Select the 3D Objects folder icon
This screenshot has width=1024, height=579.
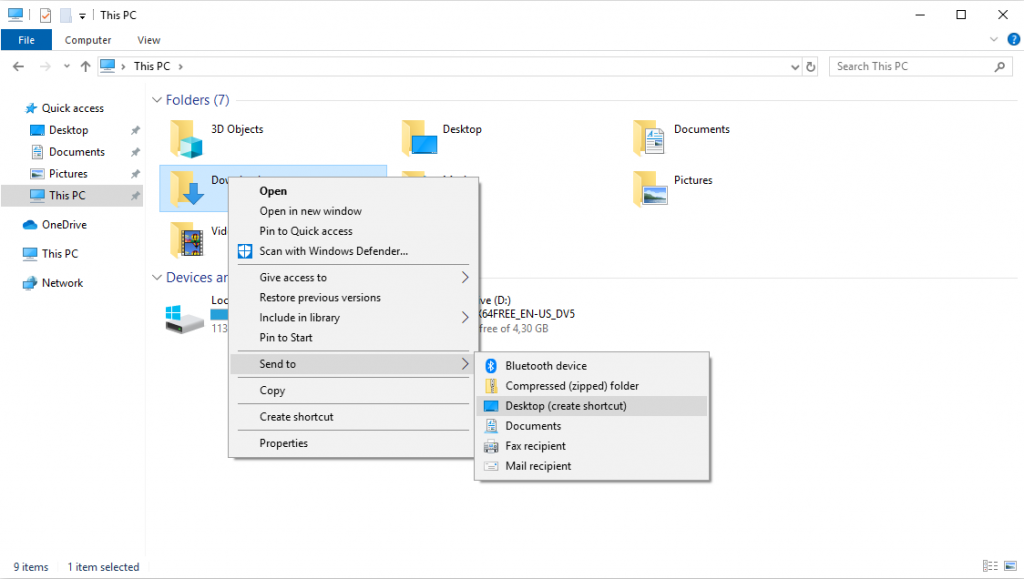click(x=187, y=139)
